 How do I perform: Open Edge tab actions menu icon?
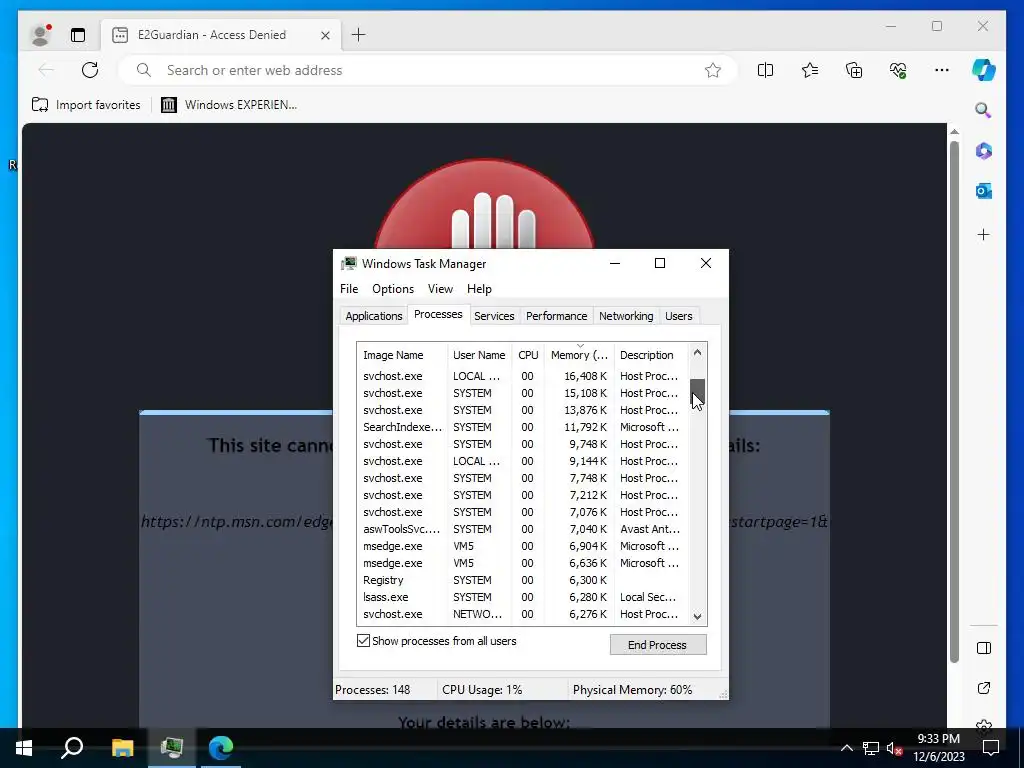point(78,35)
